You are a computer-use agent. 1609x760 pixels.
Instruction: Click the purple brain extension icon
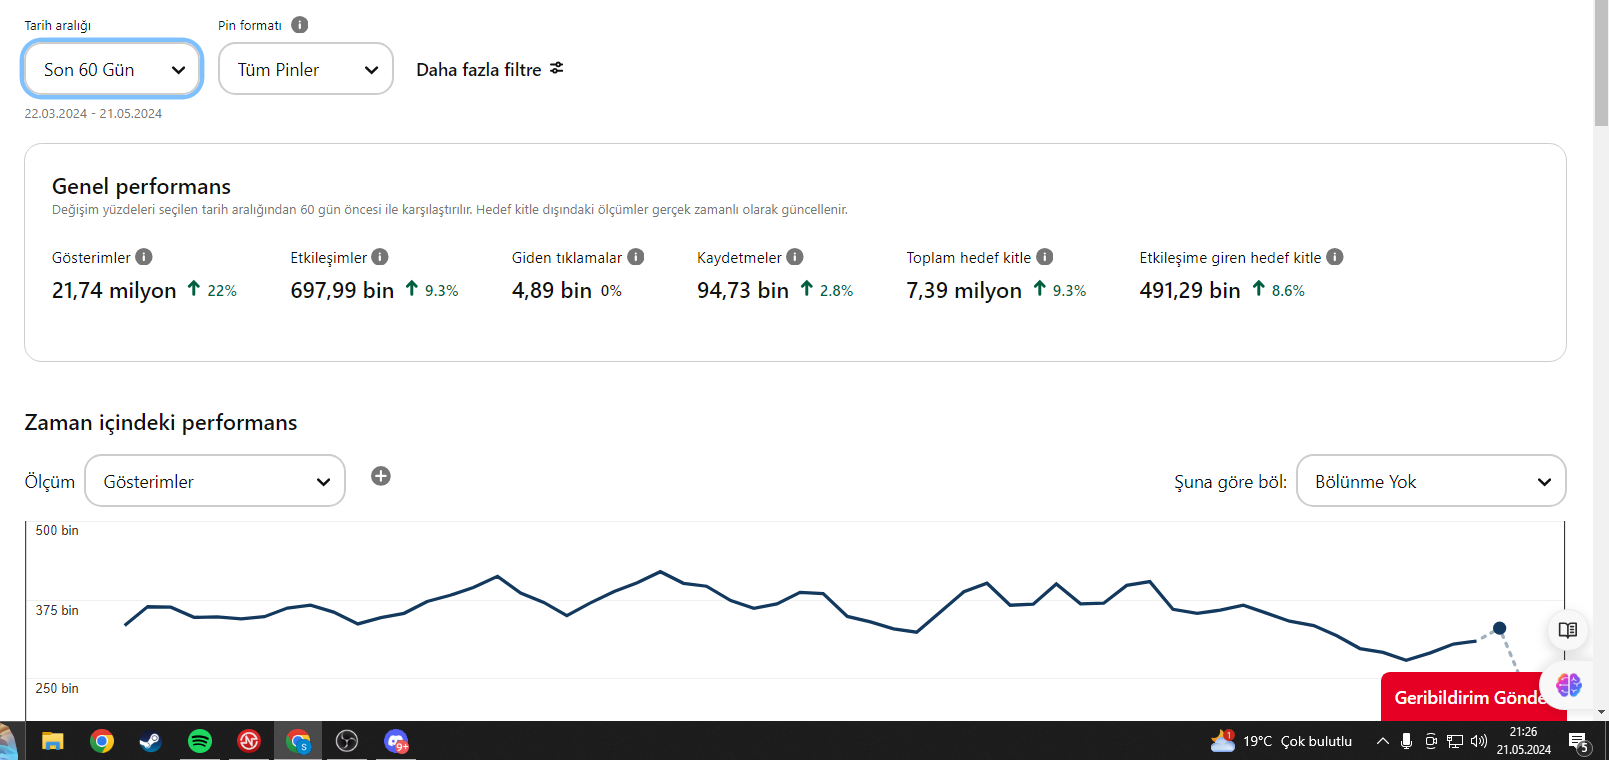coord(1569,685)
